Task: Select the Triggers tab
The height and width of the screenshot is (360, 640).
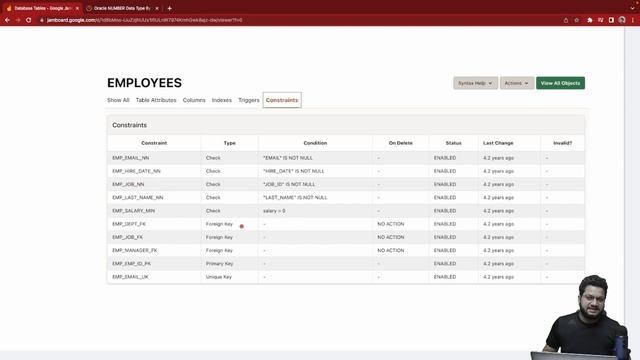Action: point(249,100)
